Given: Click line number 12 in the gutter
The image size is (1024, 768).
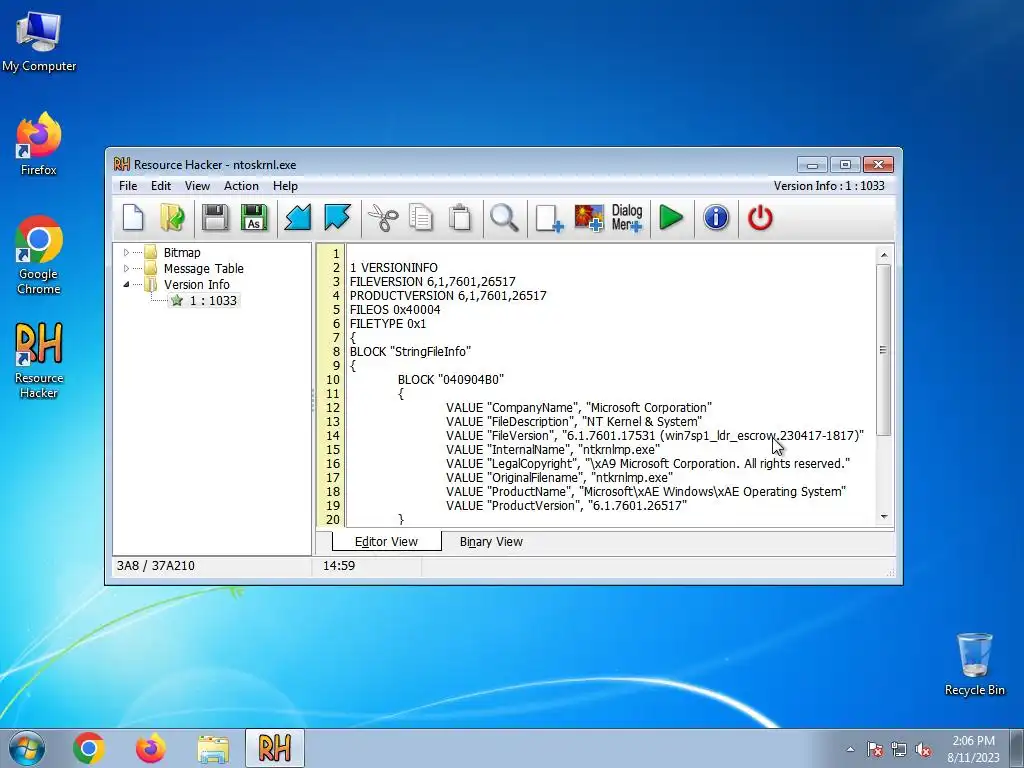Looking at the screenshot, I should pos(333,408).
